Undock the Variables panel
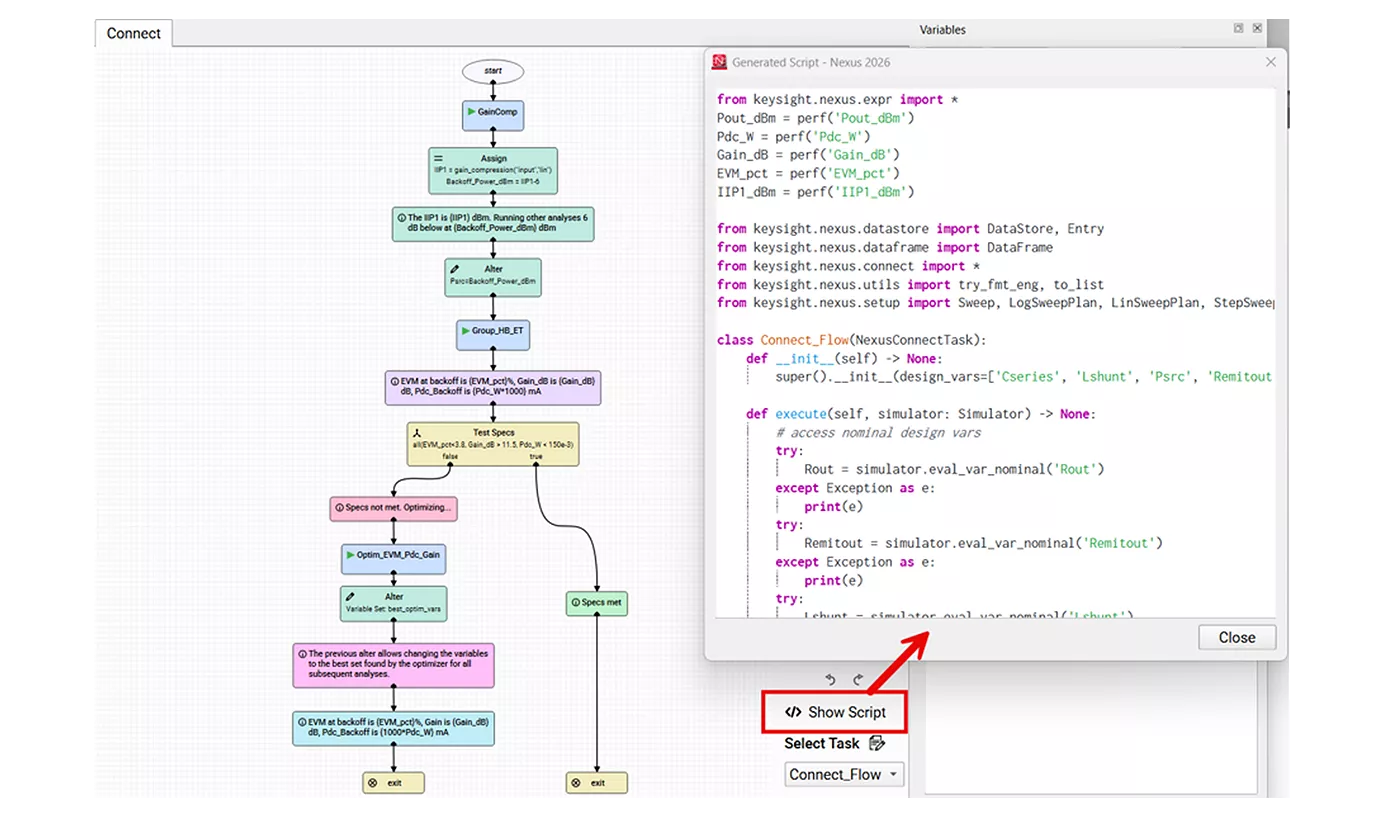This screenshot has height=816, width=1384. click(1238, 29)
